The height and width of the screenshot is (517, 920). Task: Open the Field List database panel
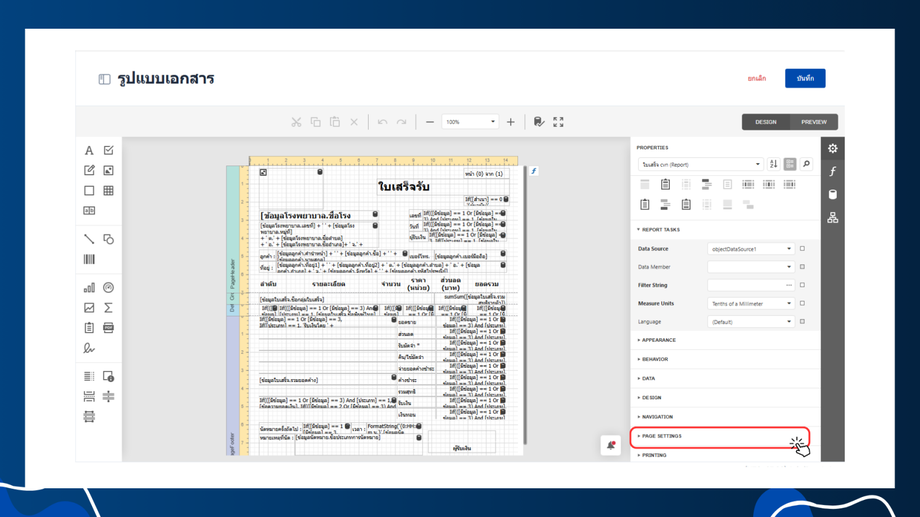pos(832,195)
